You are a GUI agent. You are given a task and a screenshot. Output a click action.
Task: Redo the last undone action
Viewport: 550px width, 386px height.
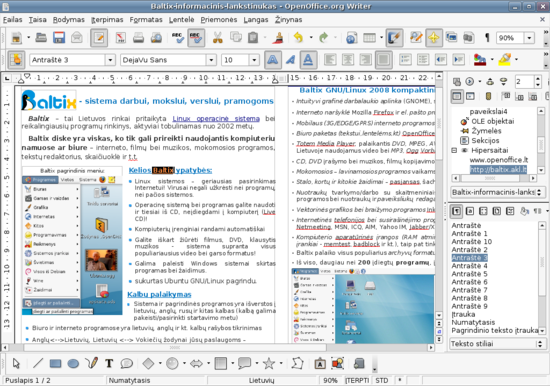pos(323,38)
